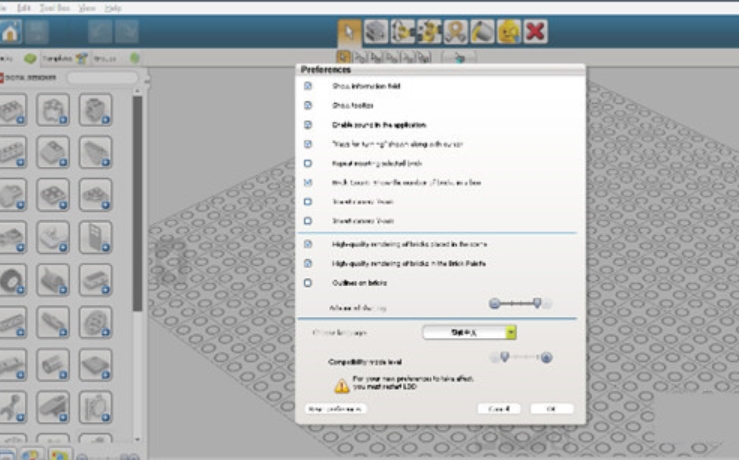
Task: Click the Save icon next to Home
Action: tap(36, 32)
